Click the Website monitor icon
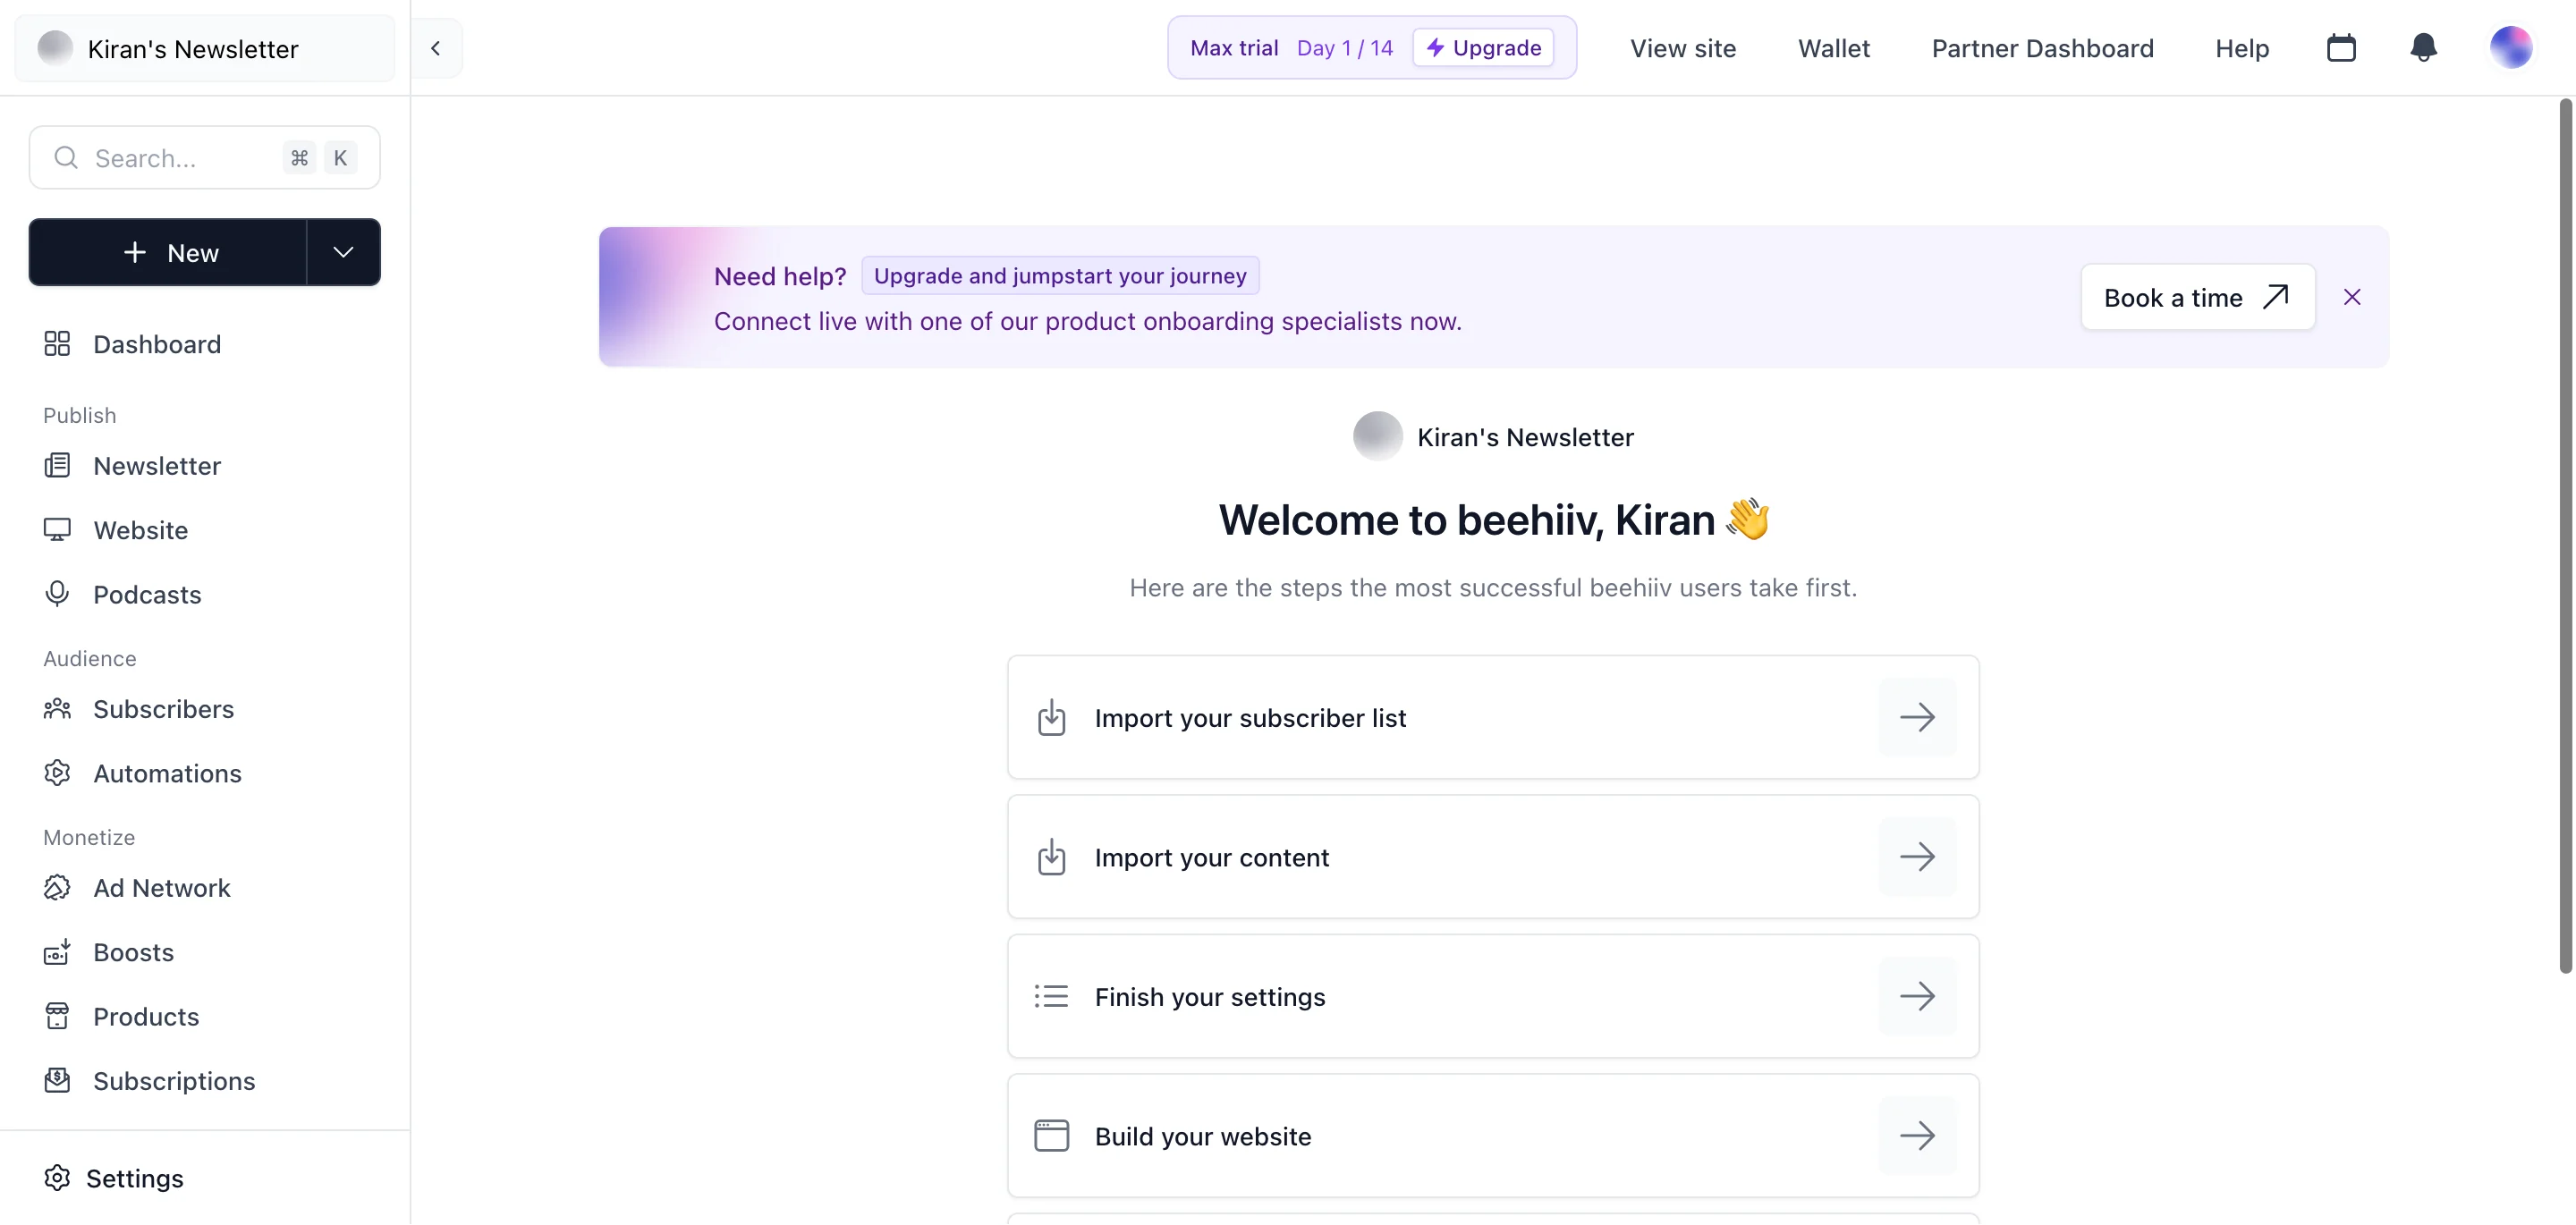The width and height of the screenshot is (2576, 1225). click(57, 530)
